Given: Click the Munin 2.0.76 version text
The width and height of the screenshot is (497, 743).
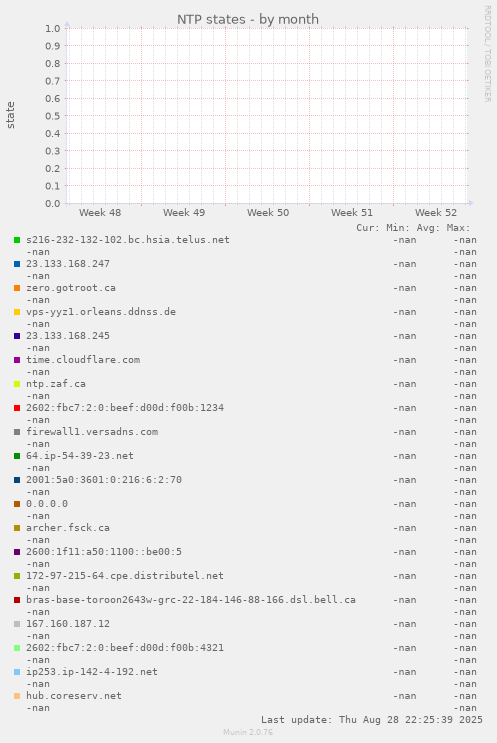Looking at the screenshot, I should click(248, 732).
